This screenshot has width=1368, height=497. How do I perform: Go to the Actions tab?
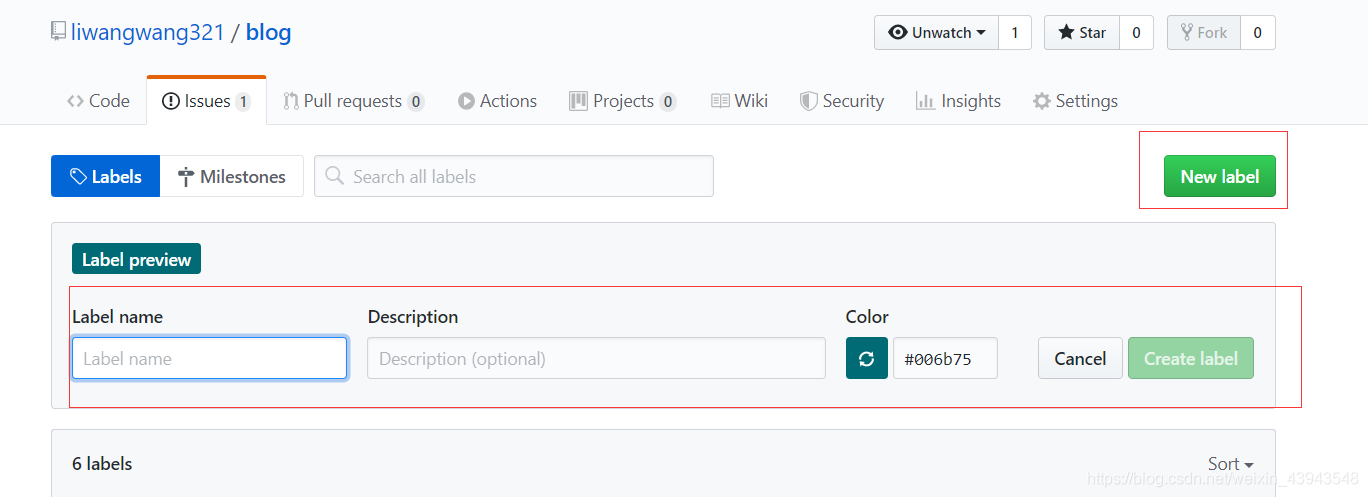497,101
